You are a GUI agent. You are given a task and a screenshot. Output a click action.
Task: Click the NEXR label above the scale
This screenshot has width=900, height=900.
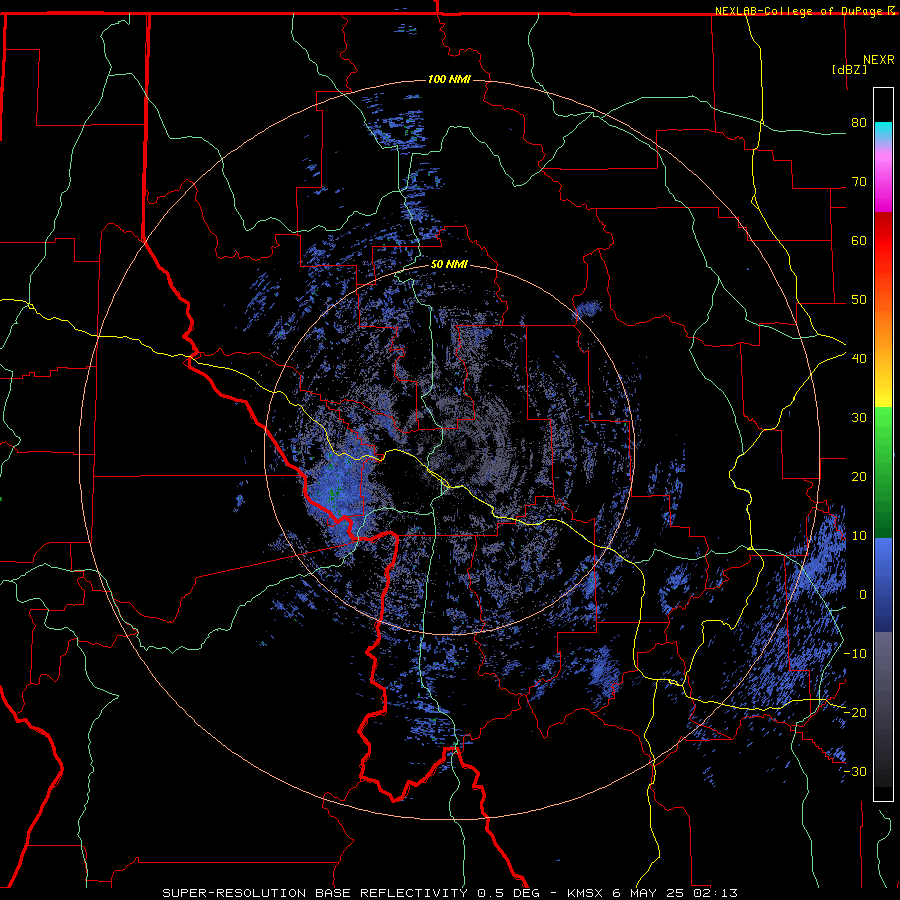(878, 60)
